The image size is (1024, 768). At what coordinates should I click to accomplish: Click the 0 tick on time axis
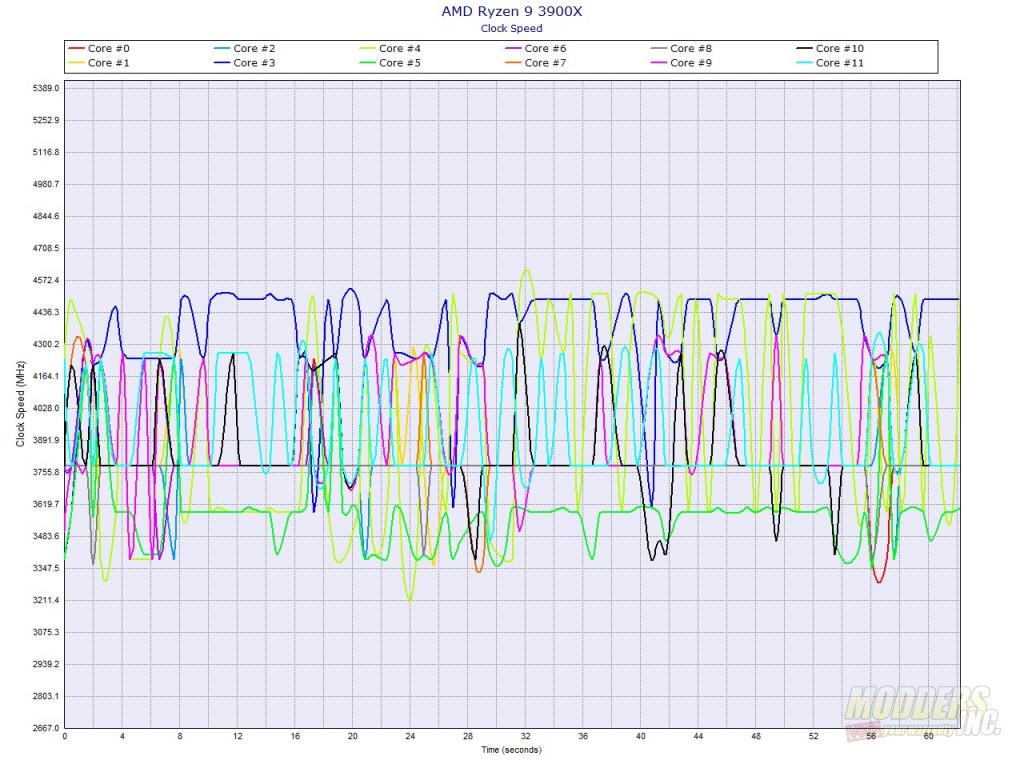pos(65,736)
